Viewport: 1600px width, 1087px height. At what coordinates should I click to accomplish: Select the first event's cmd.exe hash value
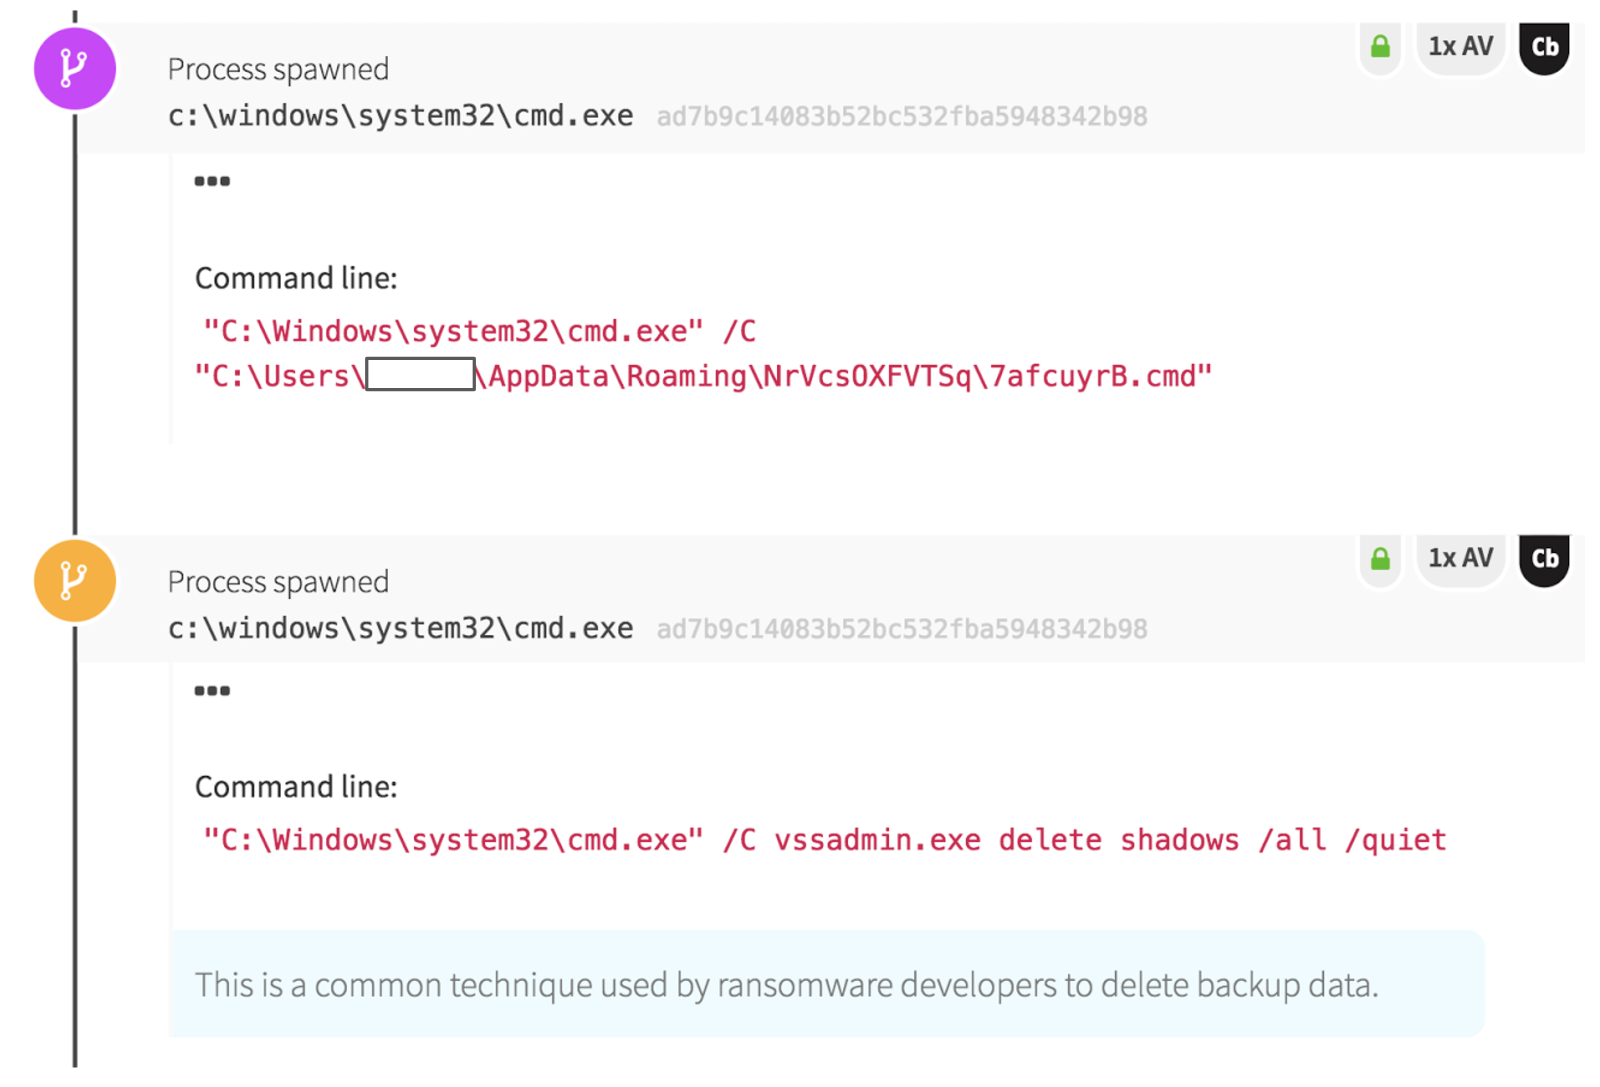pos(901,117)
